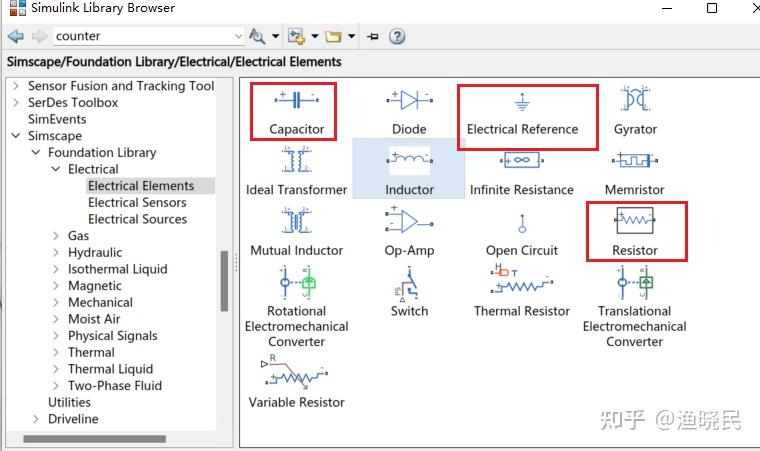The width and height of the screenshot is (760, 451).
Task: Select the Memristor block icon
Action: pos(634,160)
